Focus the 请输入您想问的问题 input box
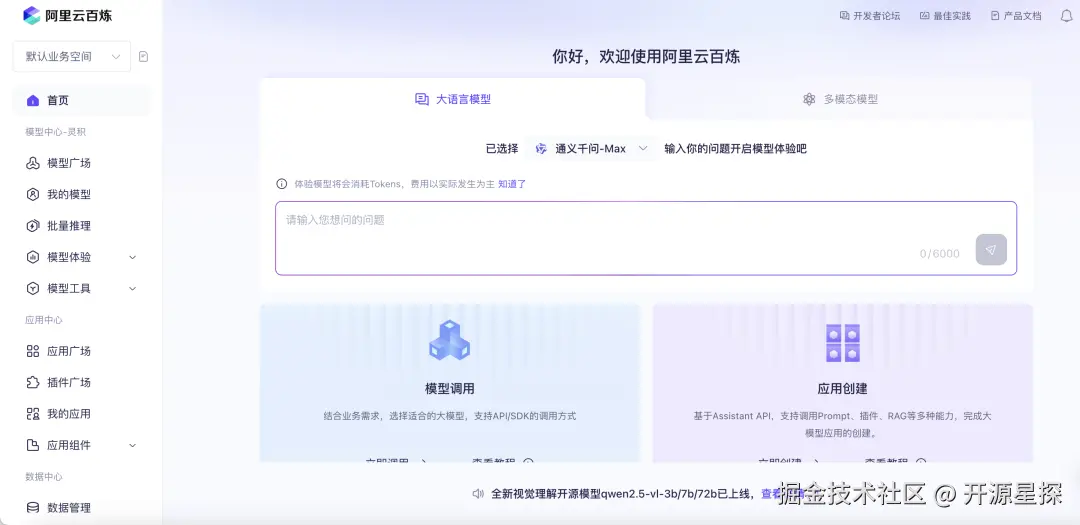 click(646, 238)
